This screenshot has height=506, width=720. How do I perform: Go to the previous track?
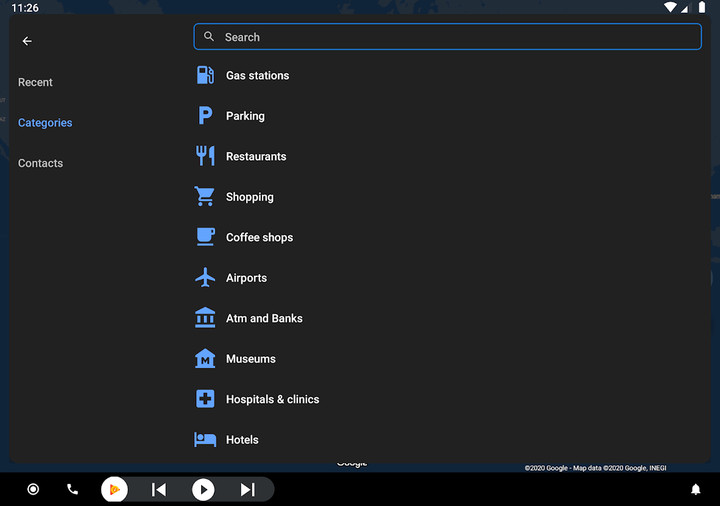click(158, 489)
